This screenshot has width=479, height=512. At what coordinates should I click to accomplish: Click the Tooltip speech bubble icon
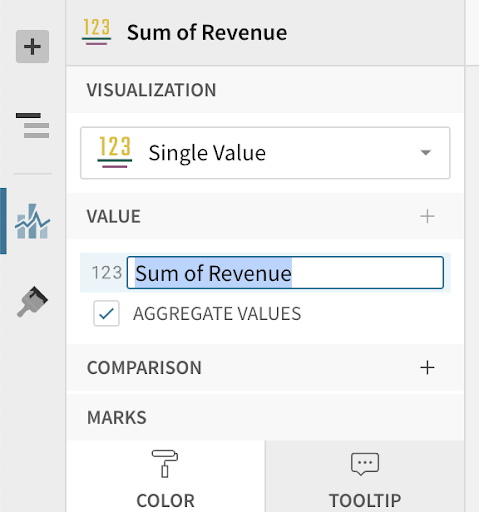click(x=365, y=464)
